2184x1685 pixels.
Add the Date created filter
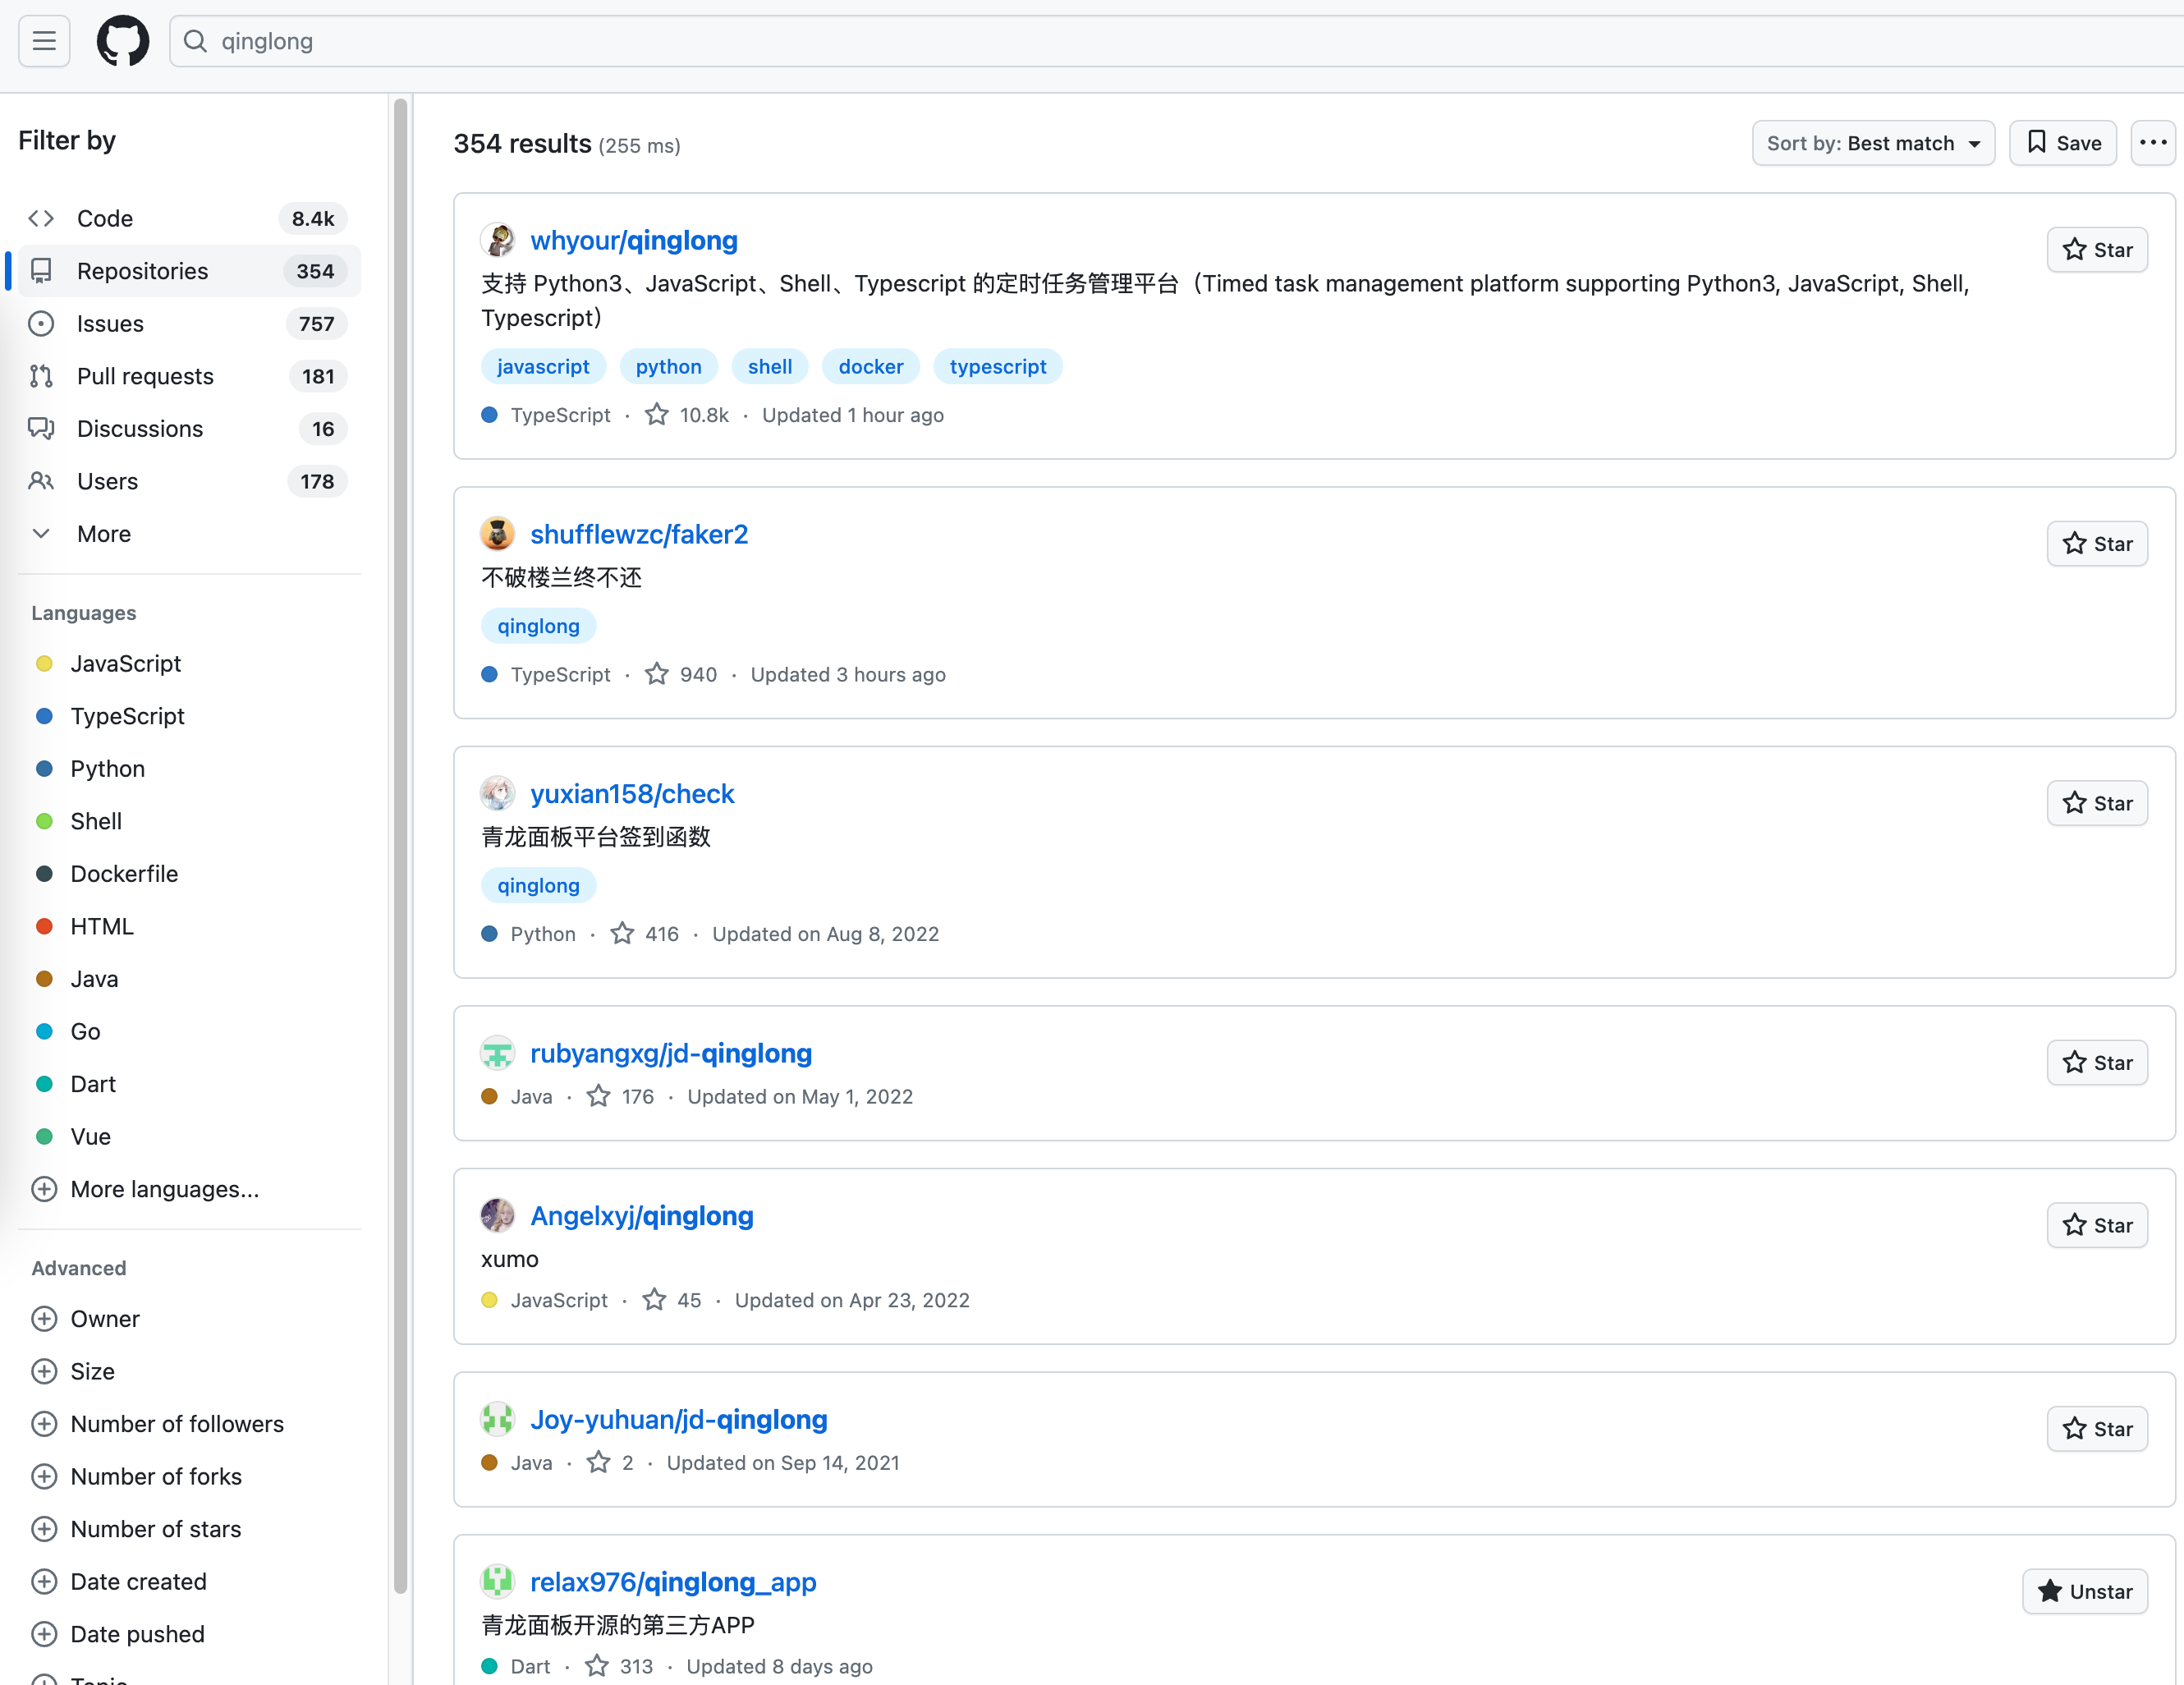point(120,1581)
